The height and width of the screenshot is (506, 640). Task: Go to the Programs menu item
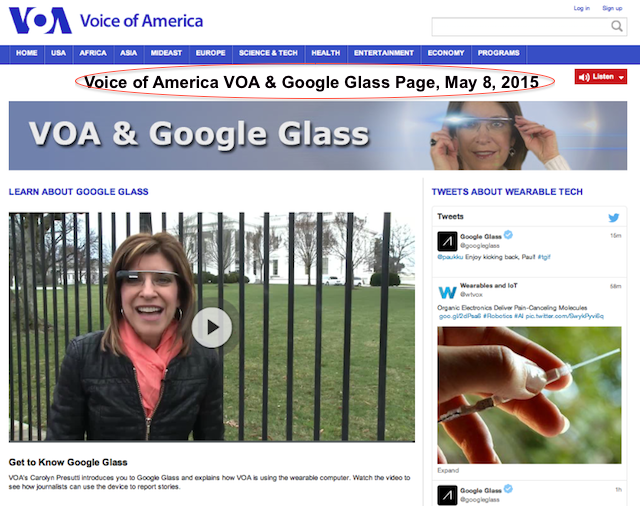498,53
